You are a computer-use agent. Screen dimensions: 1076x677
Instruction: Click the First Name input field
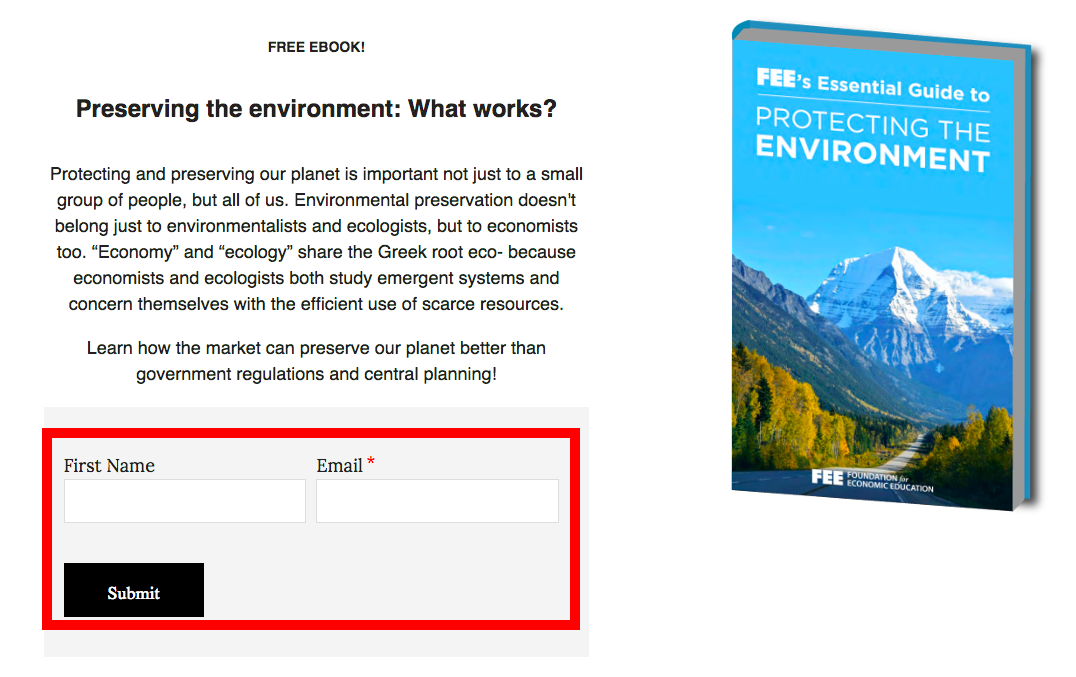(x=185, y=501)
